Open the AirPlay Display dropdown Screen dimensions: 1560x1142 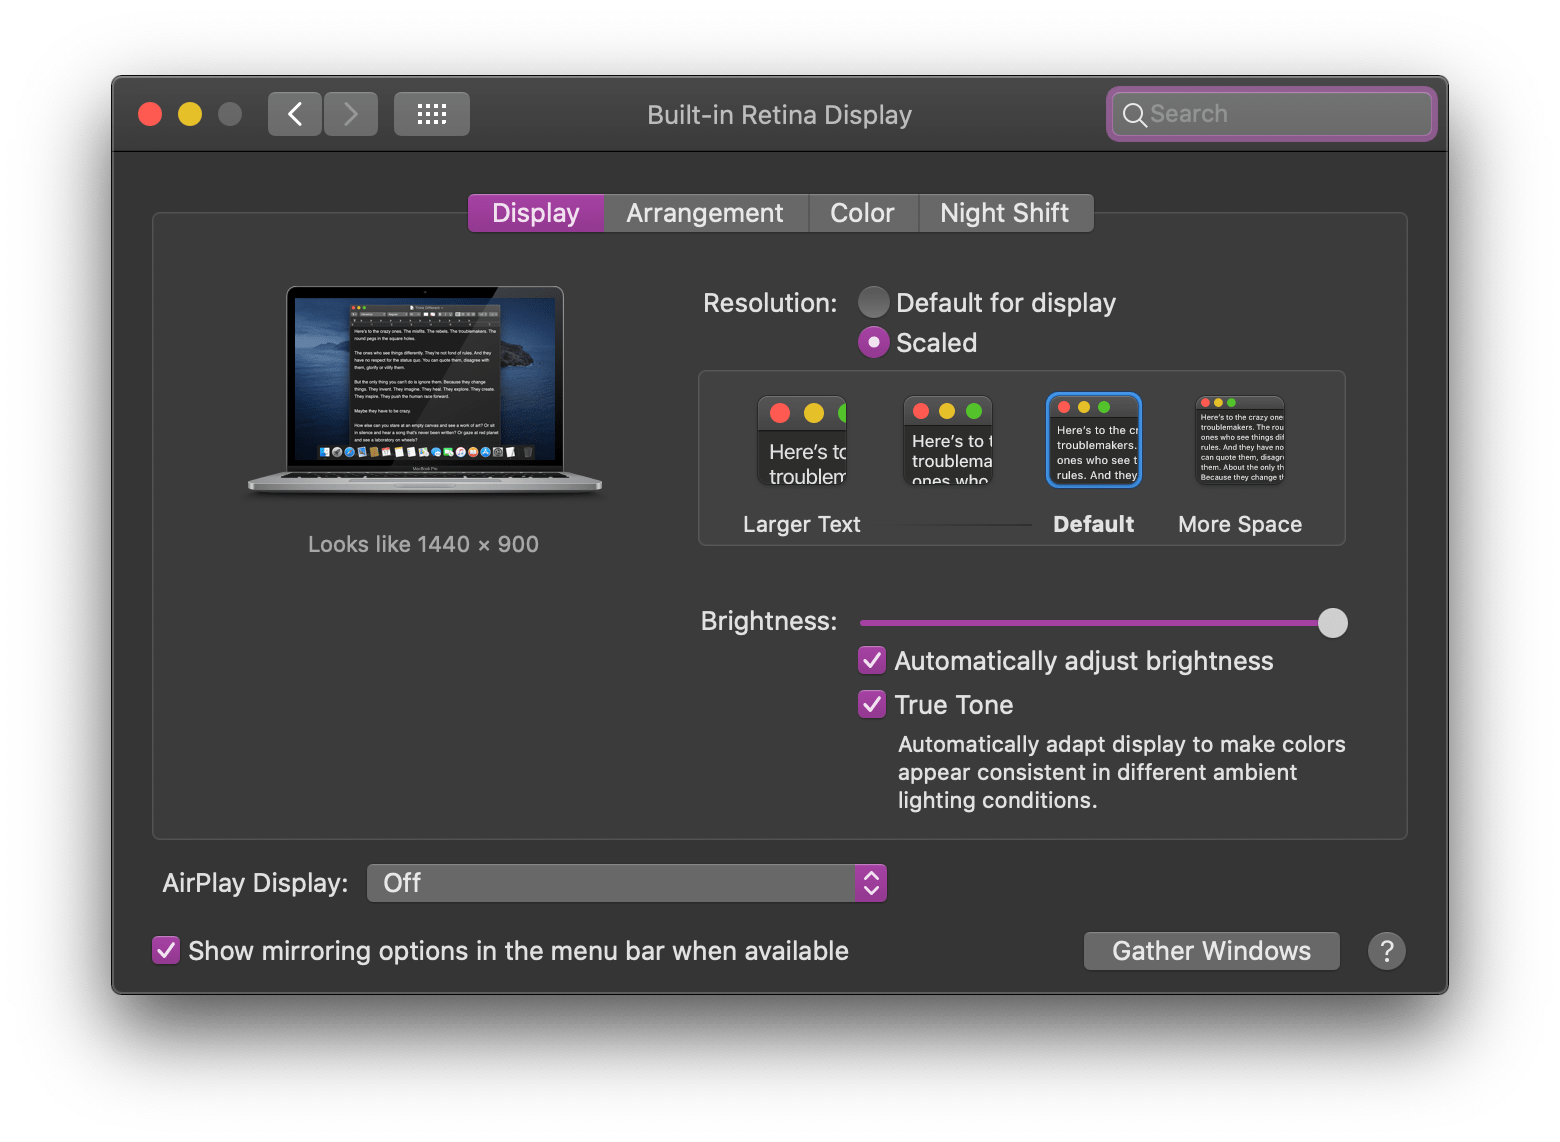(x=627, y=883)
